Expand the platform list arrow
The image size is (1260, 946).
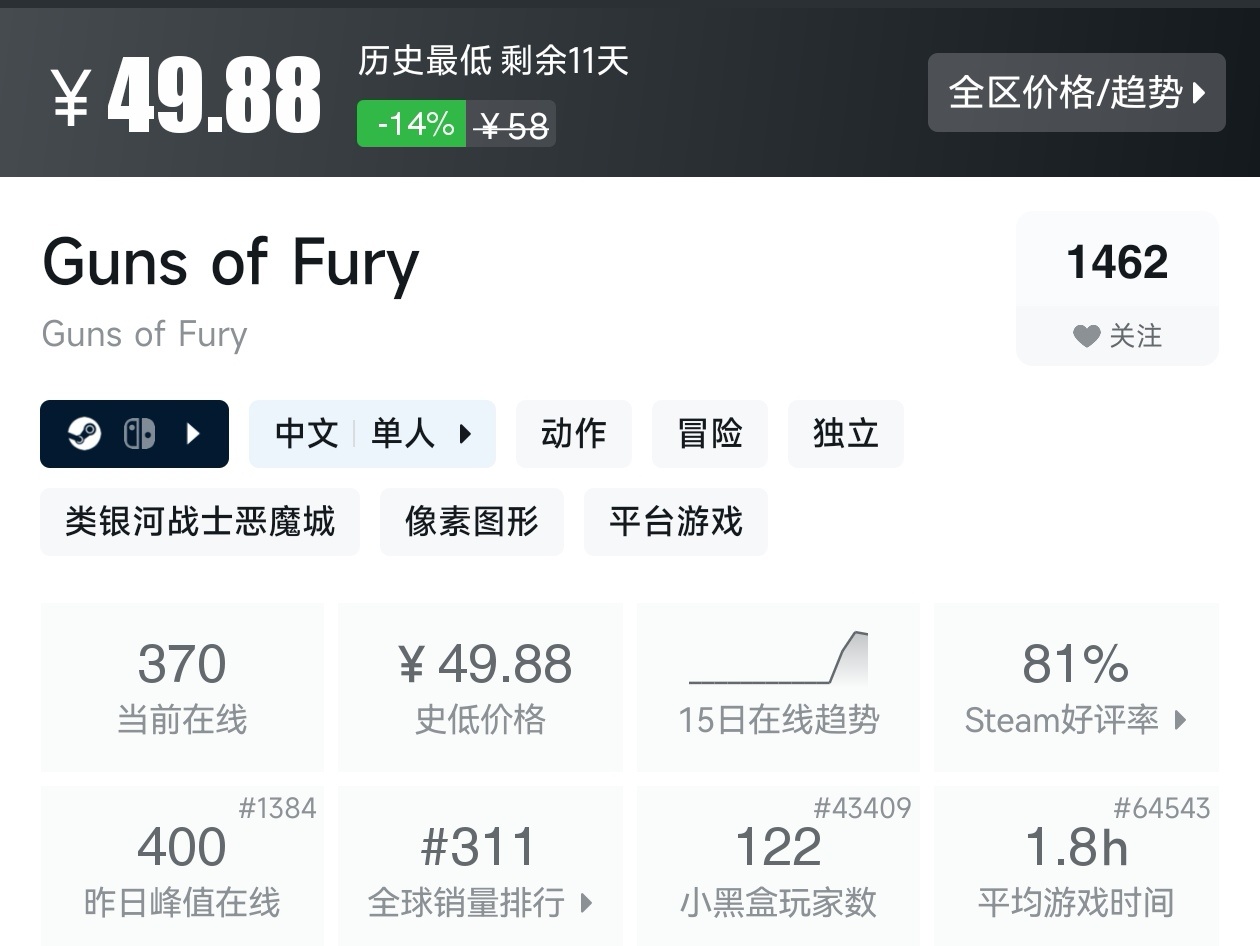(x=194, y=434)
